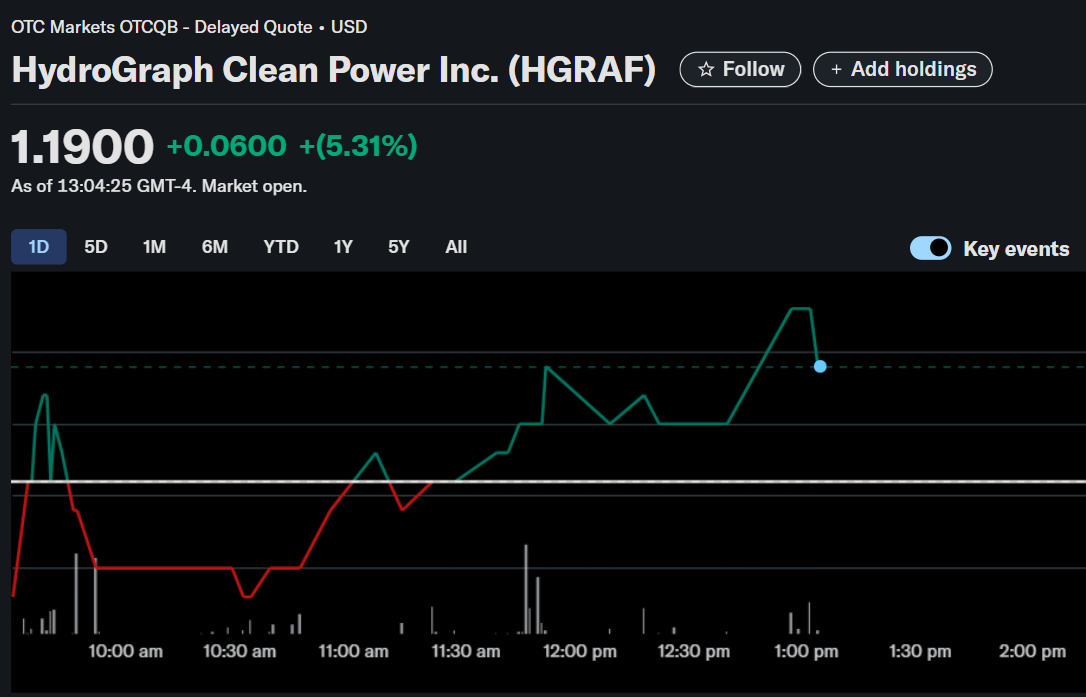The width and height of the screenshot is (1086, 697).
Task: Click the 11:30 am axis label
Action: tap(465, 651)
